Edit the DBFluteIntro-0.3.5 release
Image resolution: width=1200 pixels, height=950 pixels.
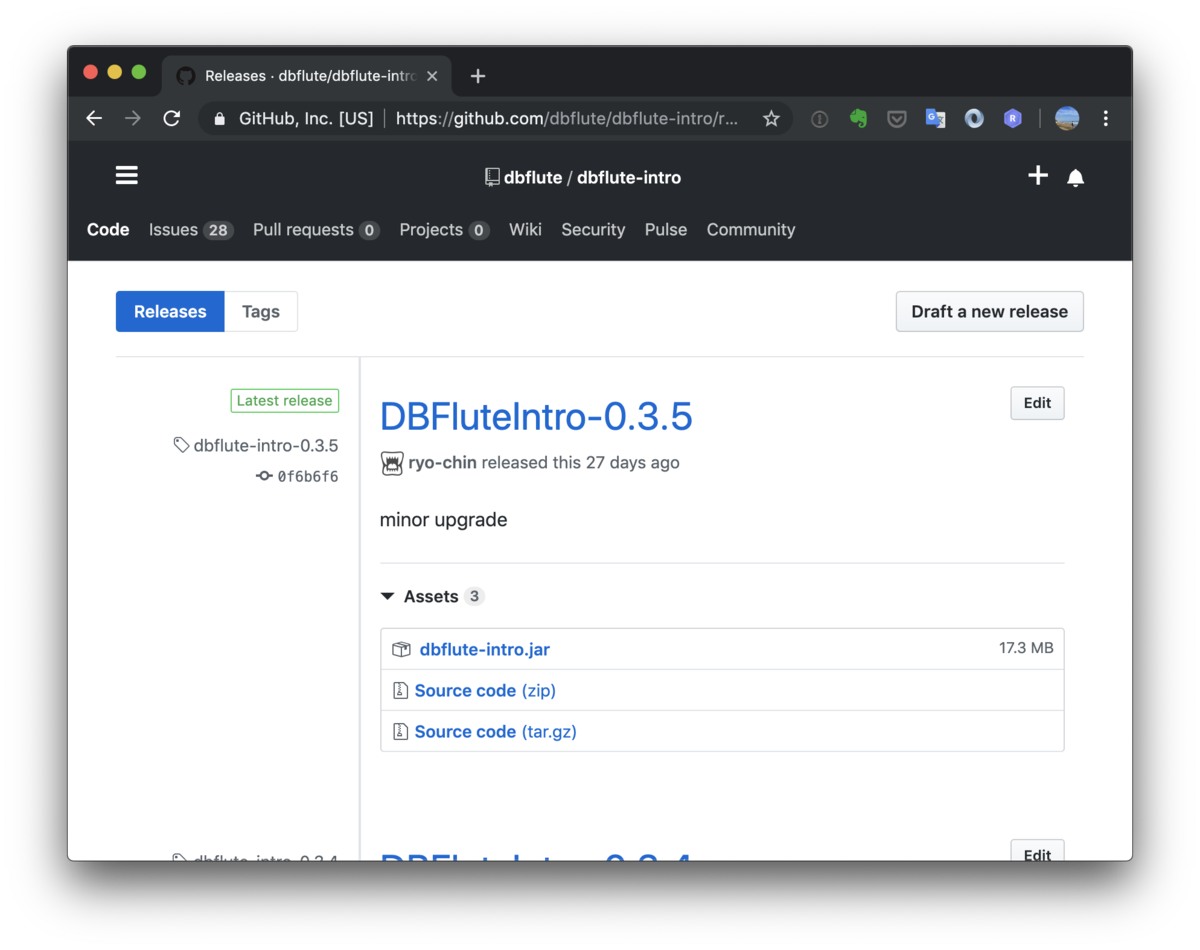click(1037, 403)
